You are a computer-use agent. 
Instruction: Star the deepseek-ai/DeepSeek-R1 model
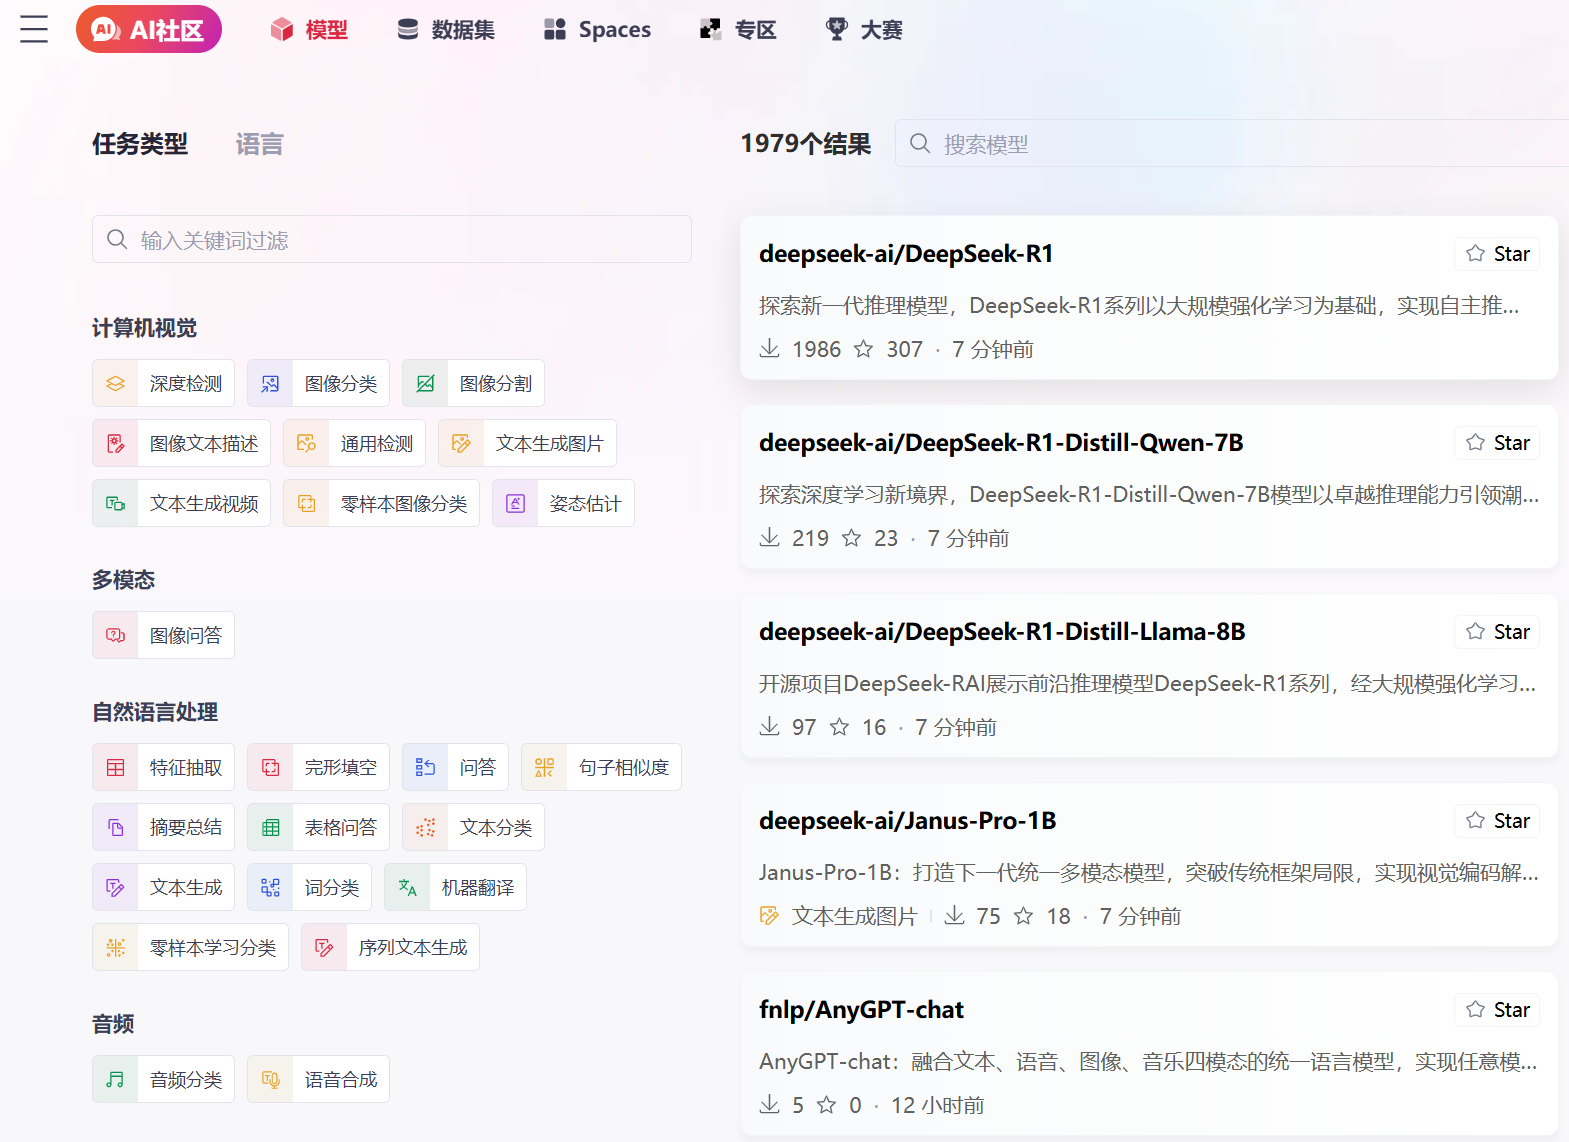coord(1497,254)
